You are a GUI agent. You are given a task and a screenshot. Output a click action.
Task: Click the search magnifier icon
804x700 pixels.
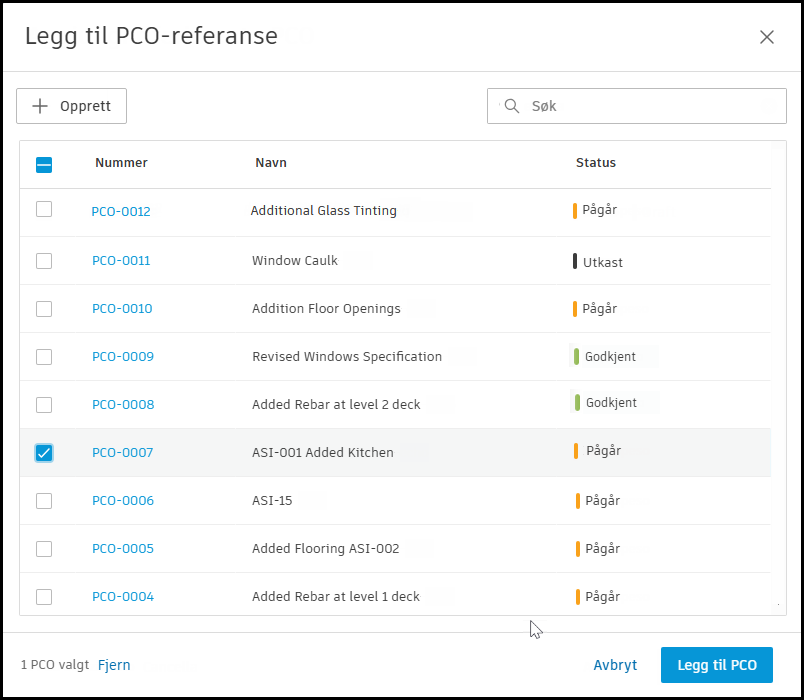point(512,106)
